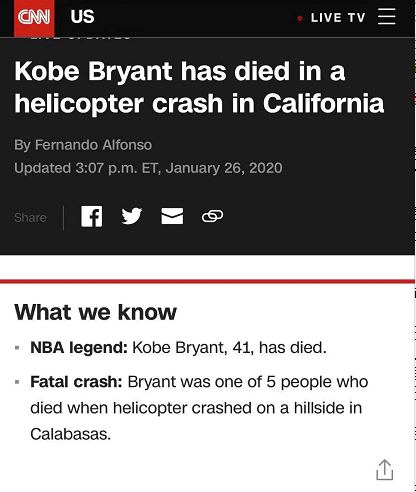Click the partially hidden Live Updates label
The height and width of the screenshot is (492, 416).
pos(80,39)
